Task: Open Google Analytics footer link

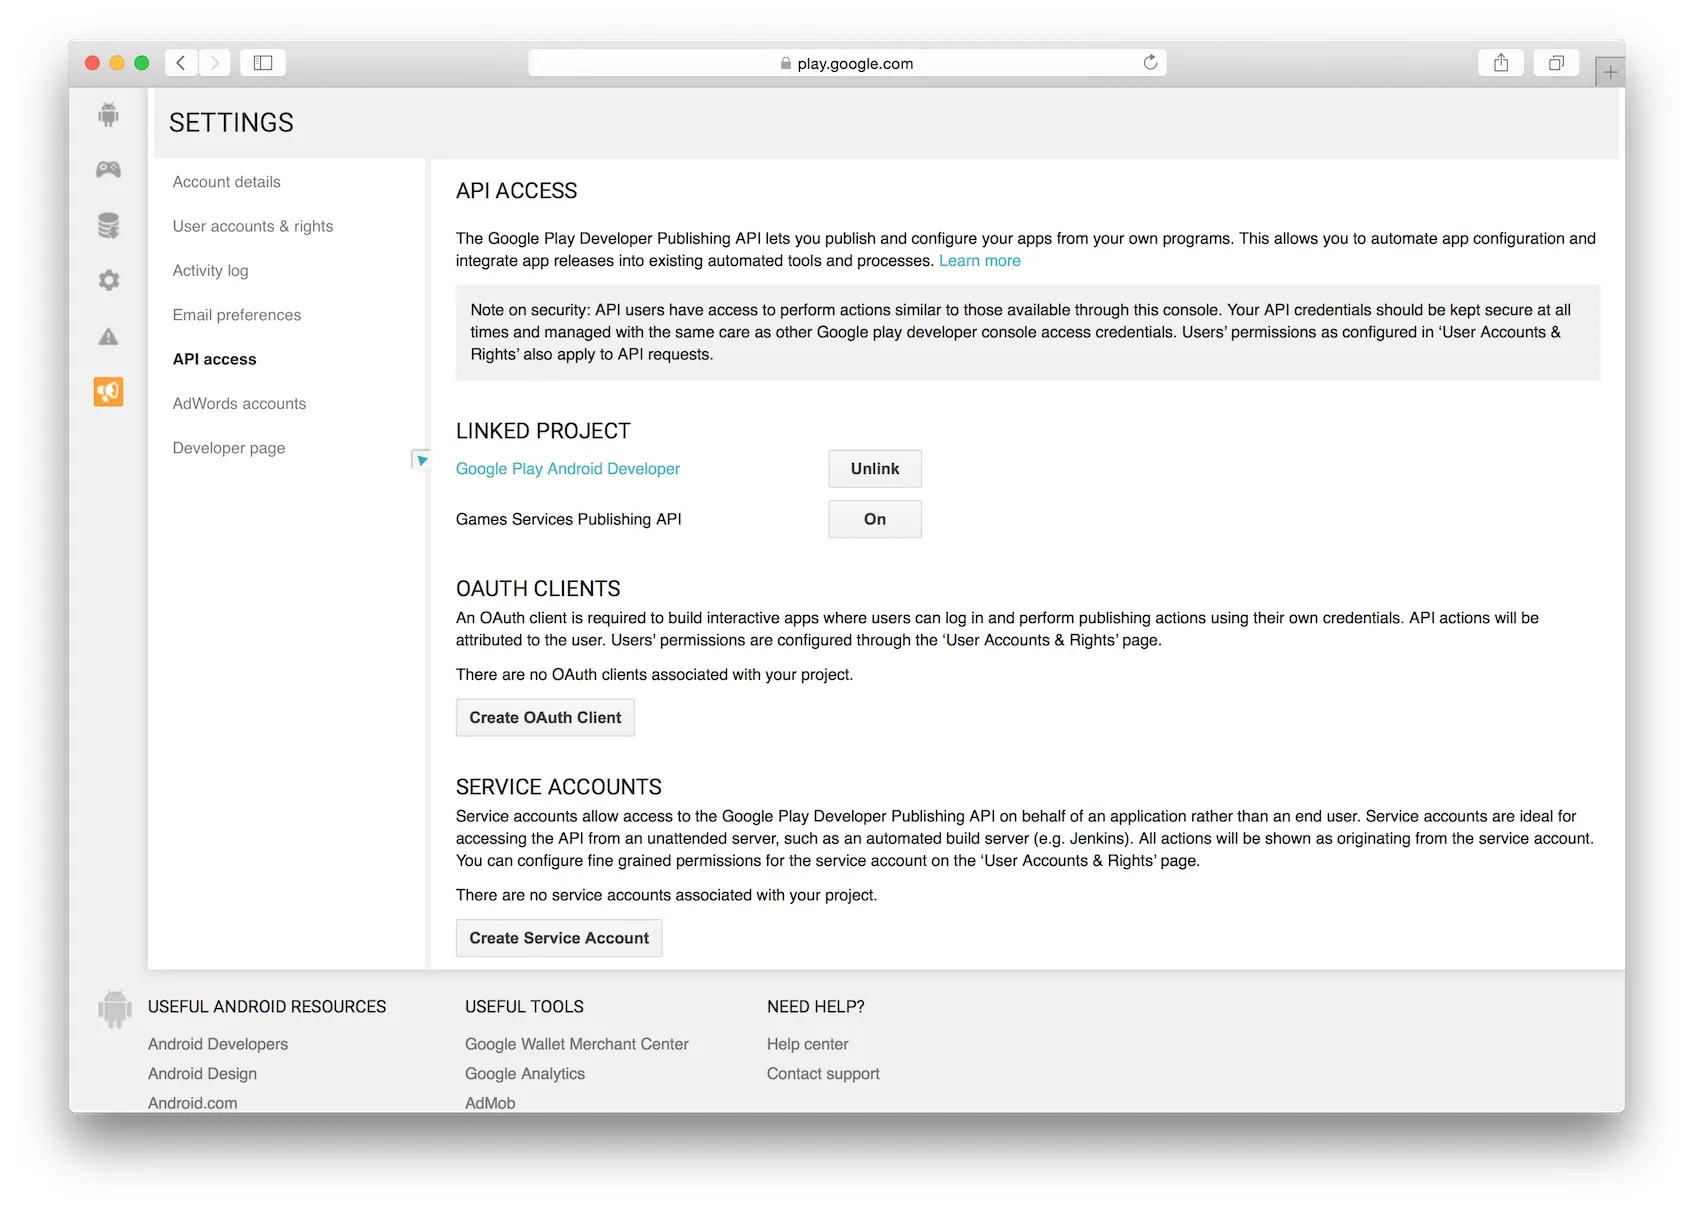Action: [x=525, y=1074]
